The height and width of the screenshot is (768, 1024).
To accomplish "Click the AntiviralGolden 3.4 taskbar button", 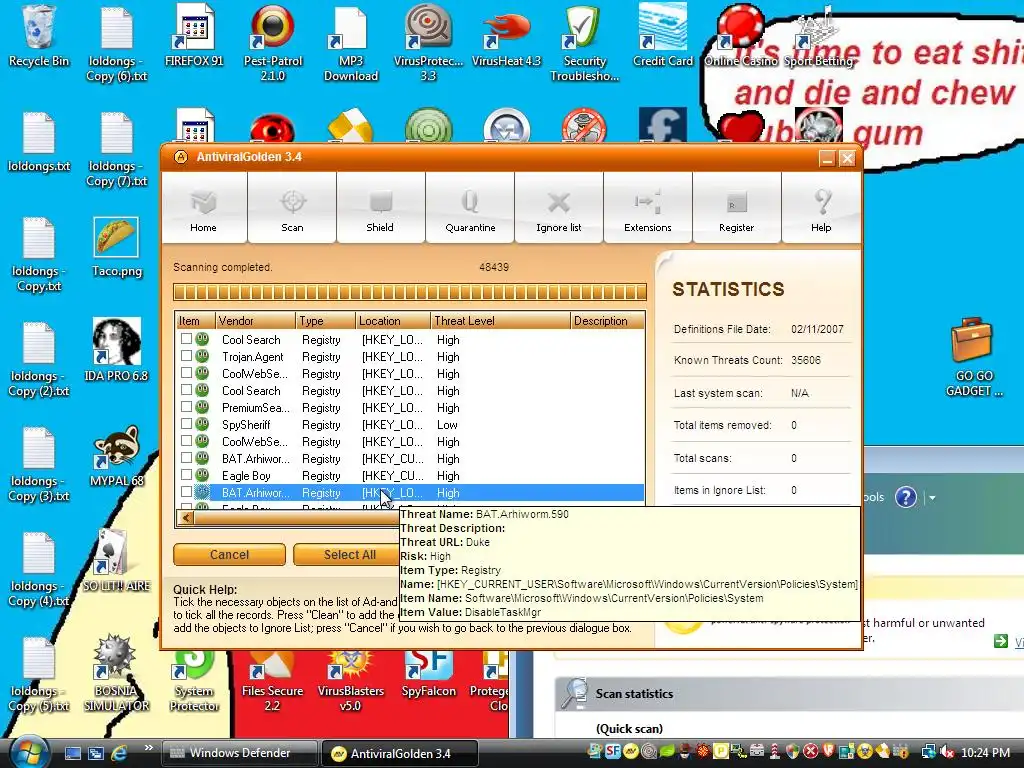I will tap(400, 753).
